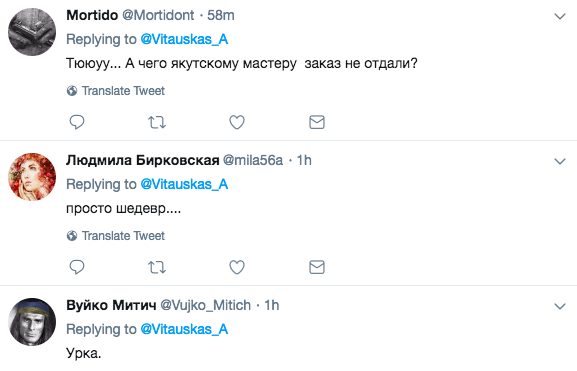
Task: Open @Vitauskas_A link in Mortido's reply
Action: click(184, 39)
